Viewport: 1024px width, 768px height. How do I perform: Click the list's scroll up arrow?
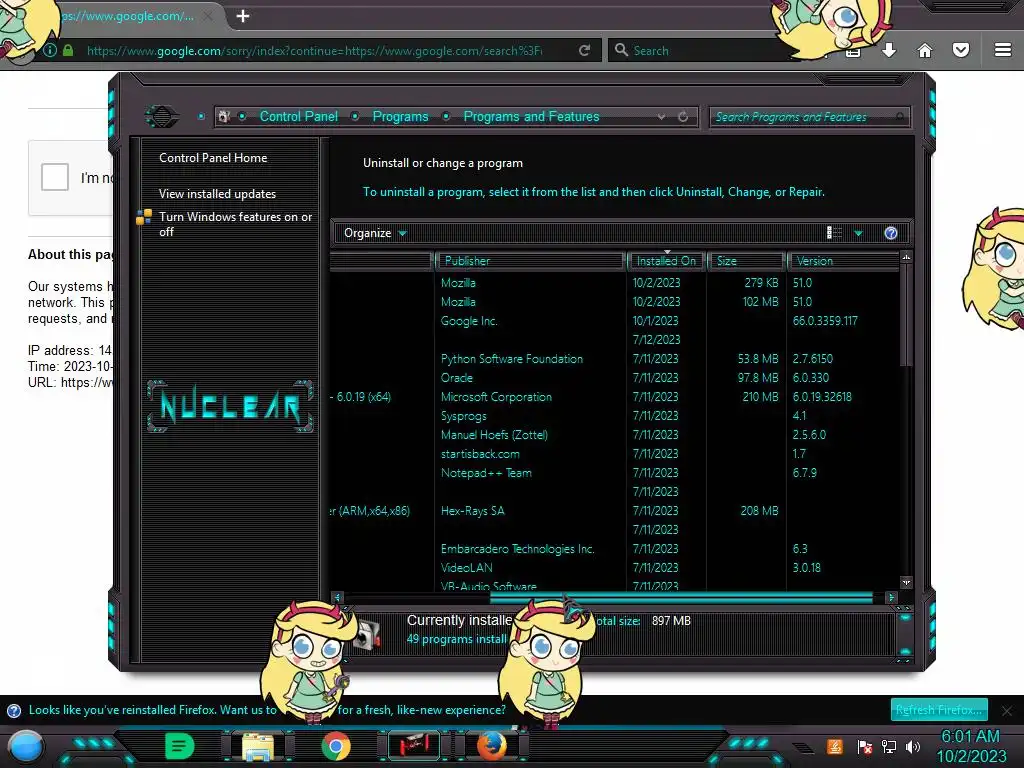coord(906,257)
